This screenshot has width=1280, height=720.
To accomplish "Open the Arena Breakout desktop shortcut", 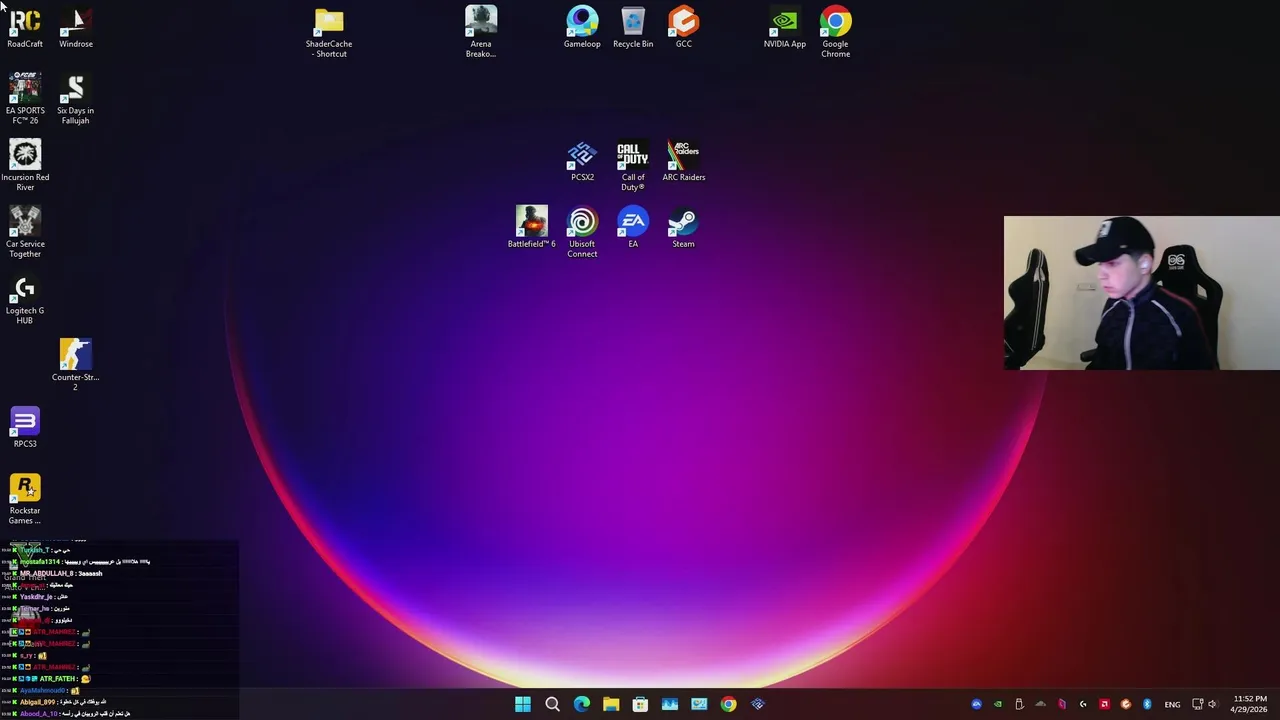I will (481, 32).
